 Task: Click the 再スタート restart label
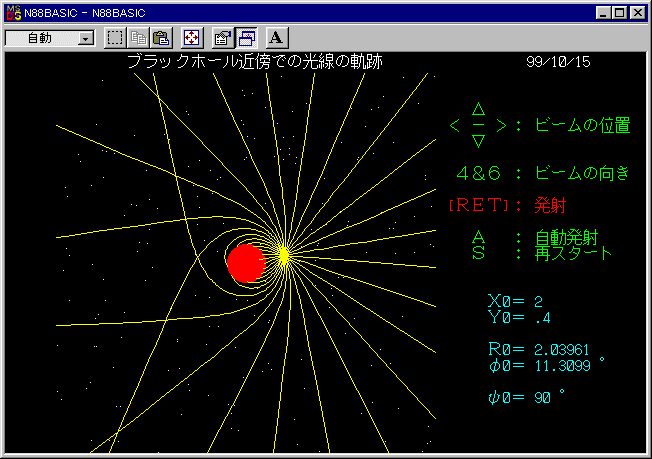click(x=574, y=253)
